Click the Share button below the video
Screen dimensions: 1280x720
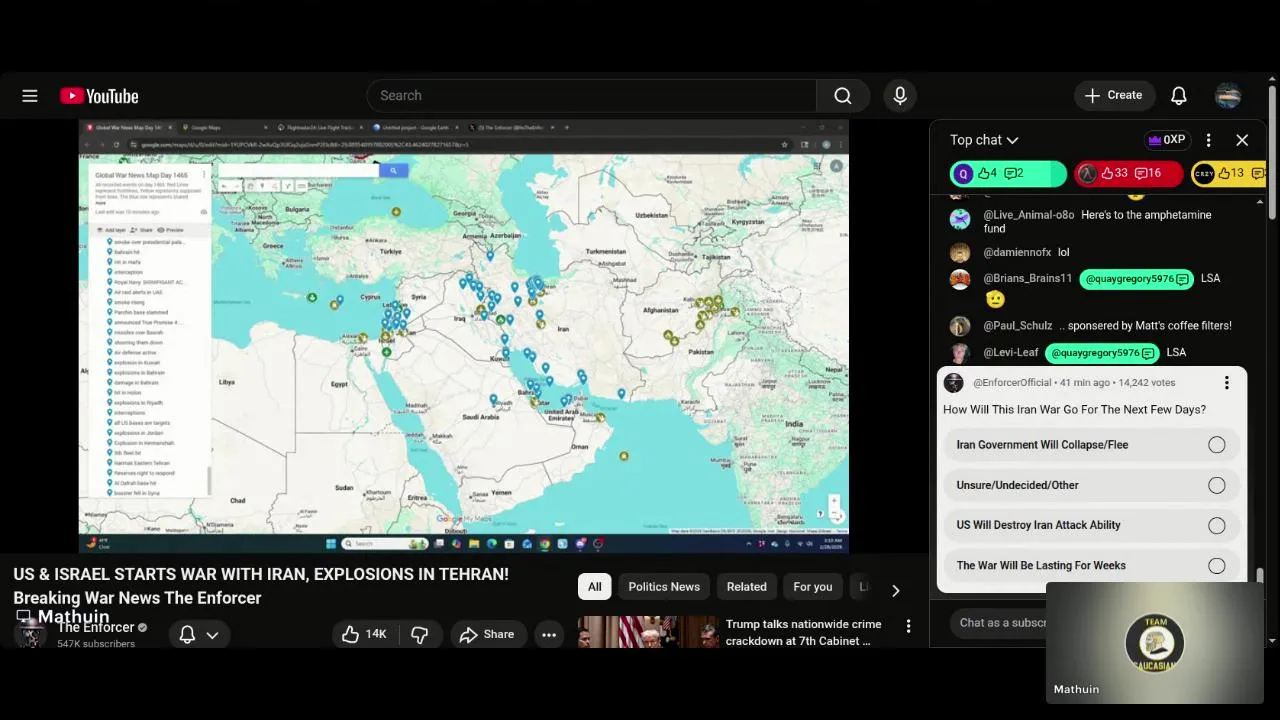[487, 634]
